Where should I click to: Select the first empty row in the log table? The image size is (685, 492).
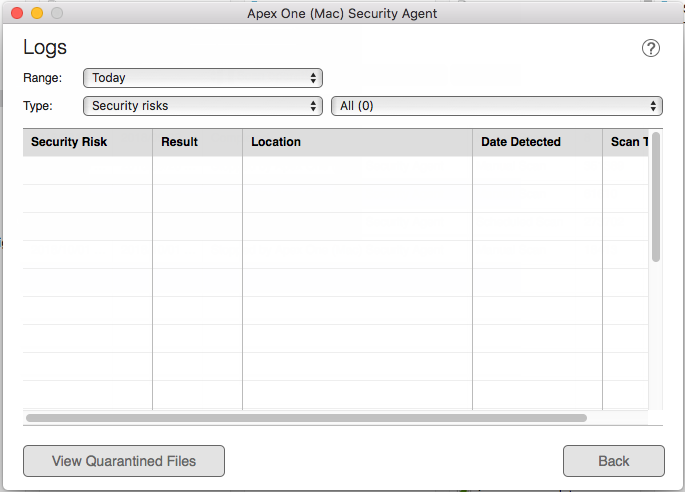pos(300,171)
